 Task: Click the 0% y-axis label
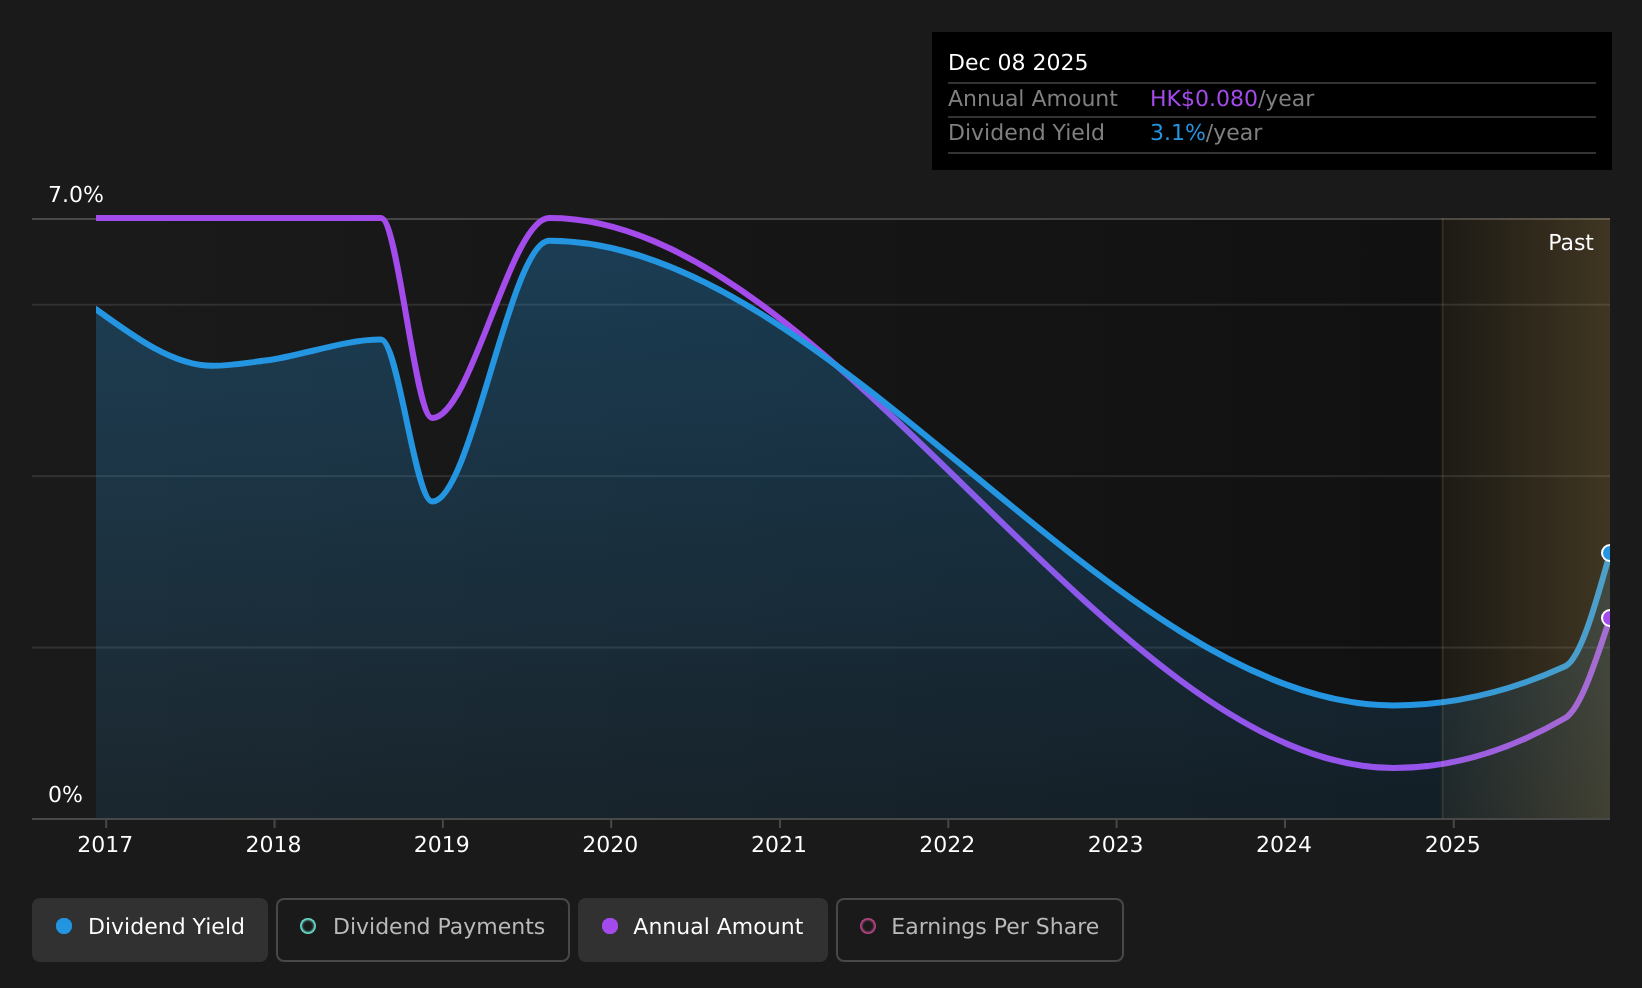click(x=65, y=795)
